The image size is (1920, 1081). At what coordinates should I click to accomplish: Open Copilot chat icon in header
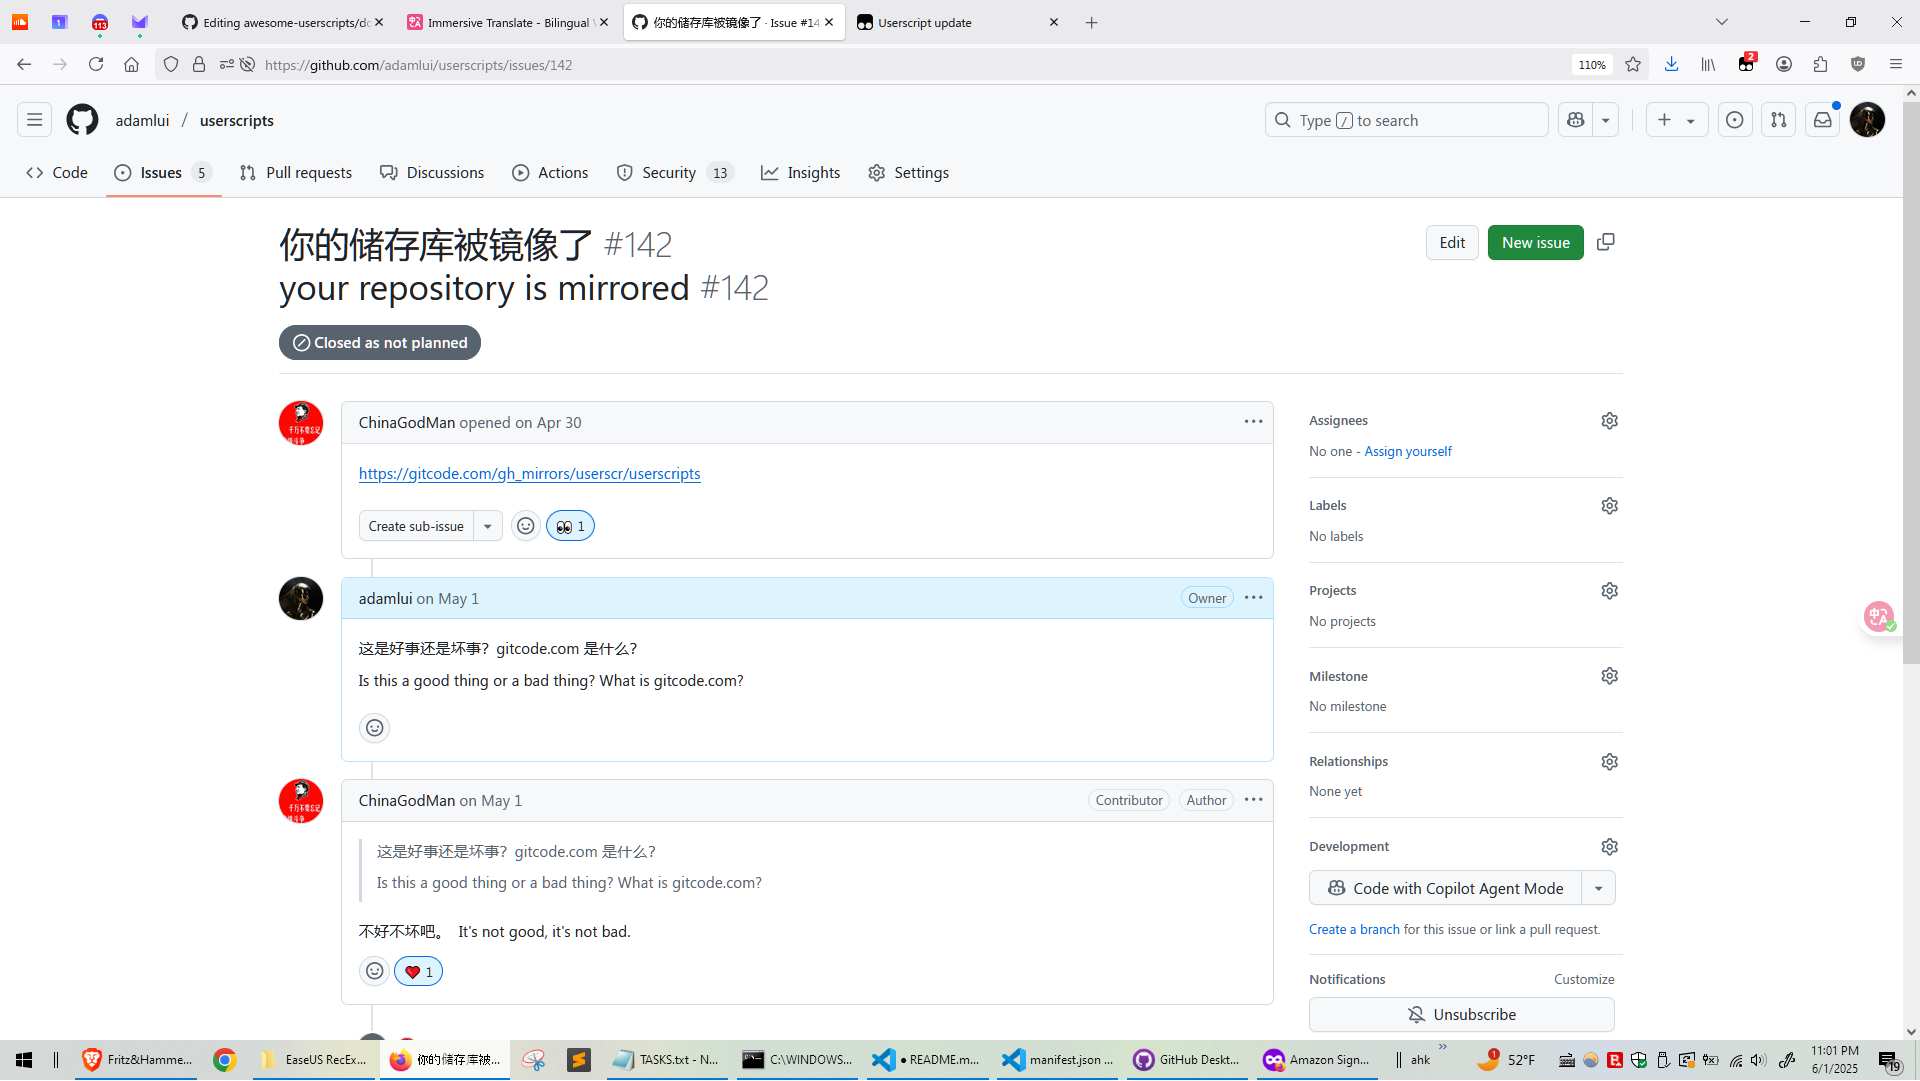pyautogui.click(x=1576, y=120)
